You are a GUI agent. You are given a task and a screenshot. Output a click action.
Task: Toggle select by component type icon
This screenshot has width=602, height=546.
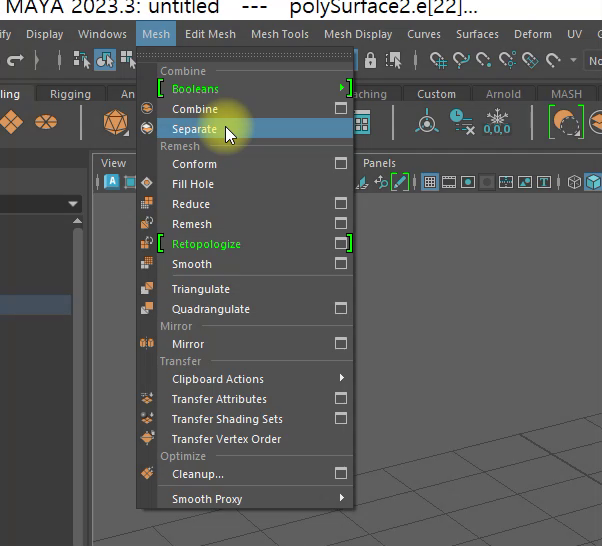[x=128, y=60]
